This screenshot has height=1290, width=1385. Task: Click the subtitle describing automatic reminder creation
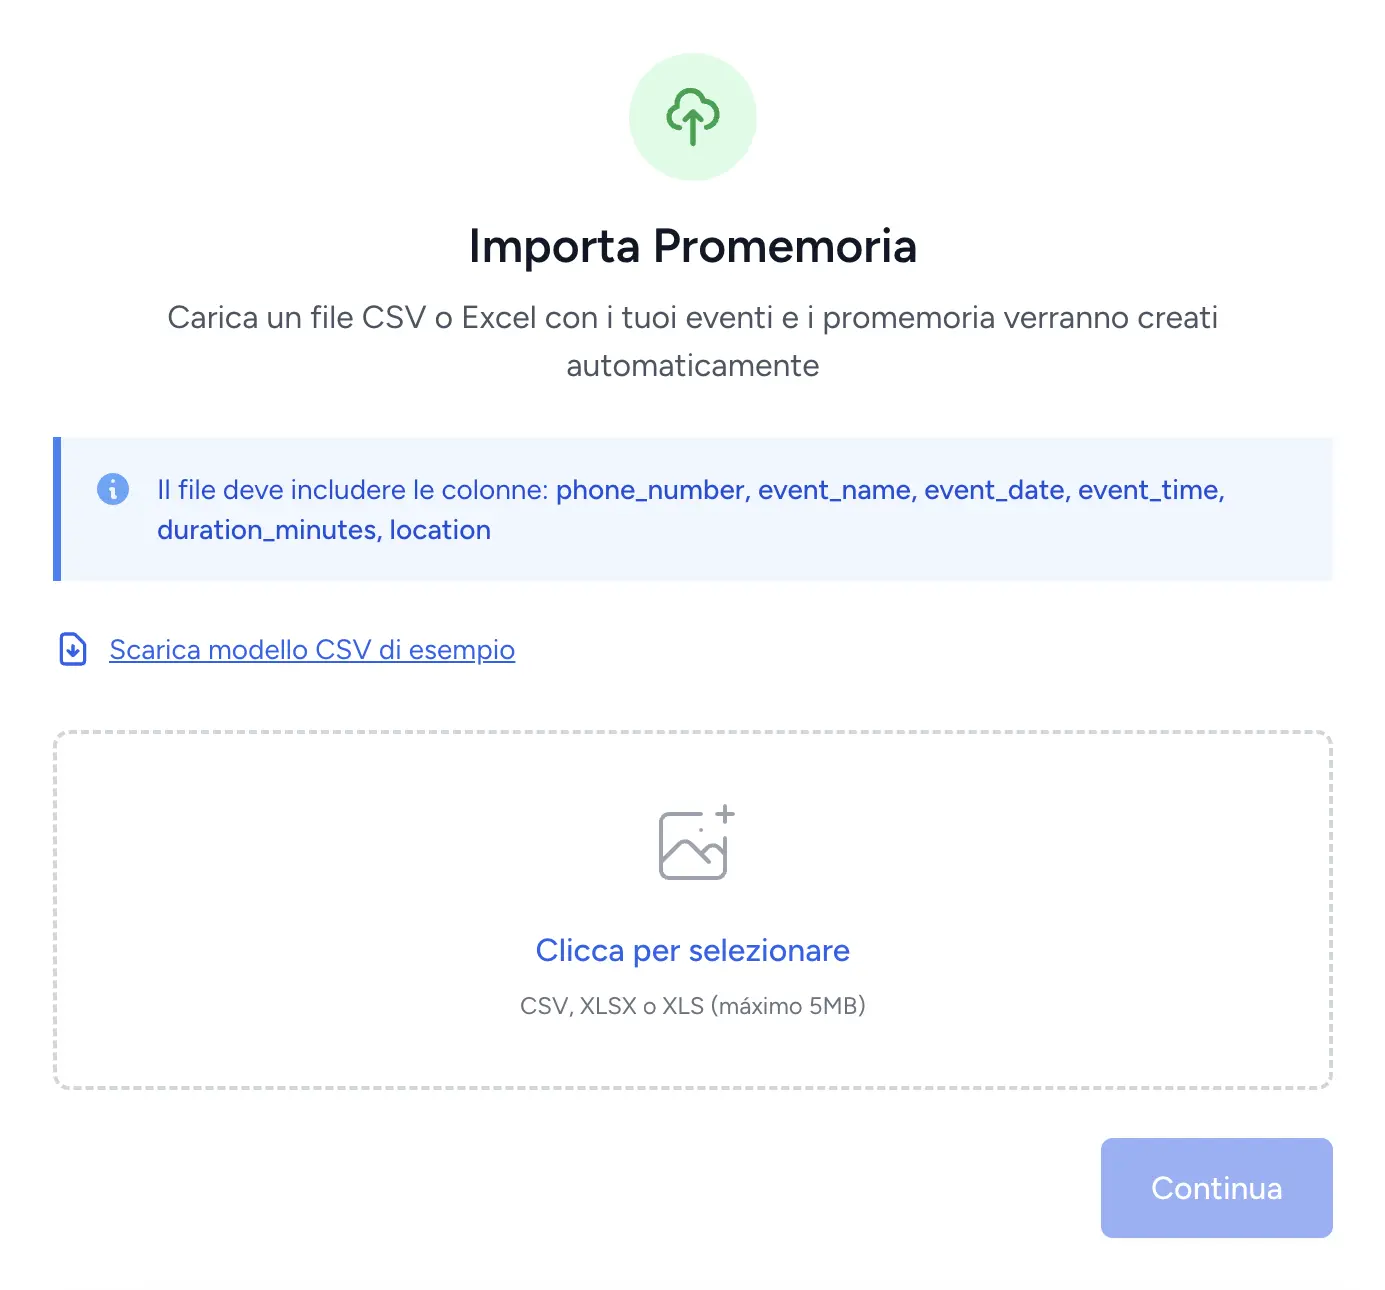tap(693, 341)
